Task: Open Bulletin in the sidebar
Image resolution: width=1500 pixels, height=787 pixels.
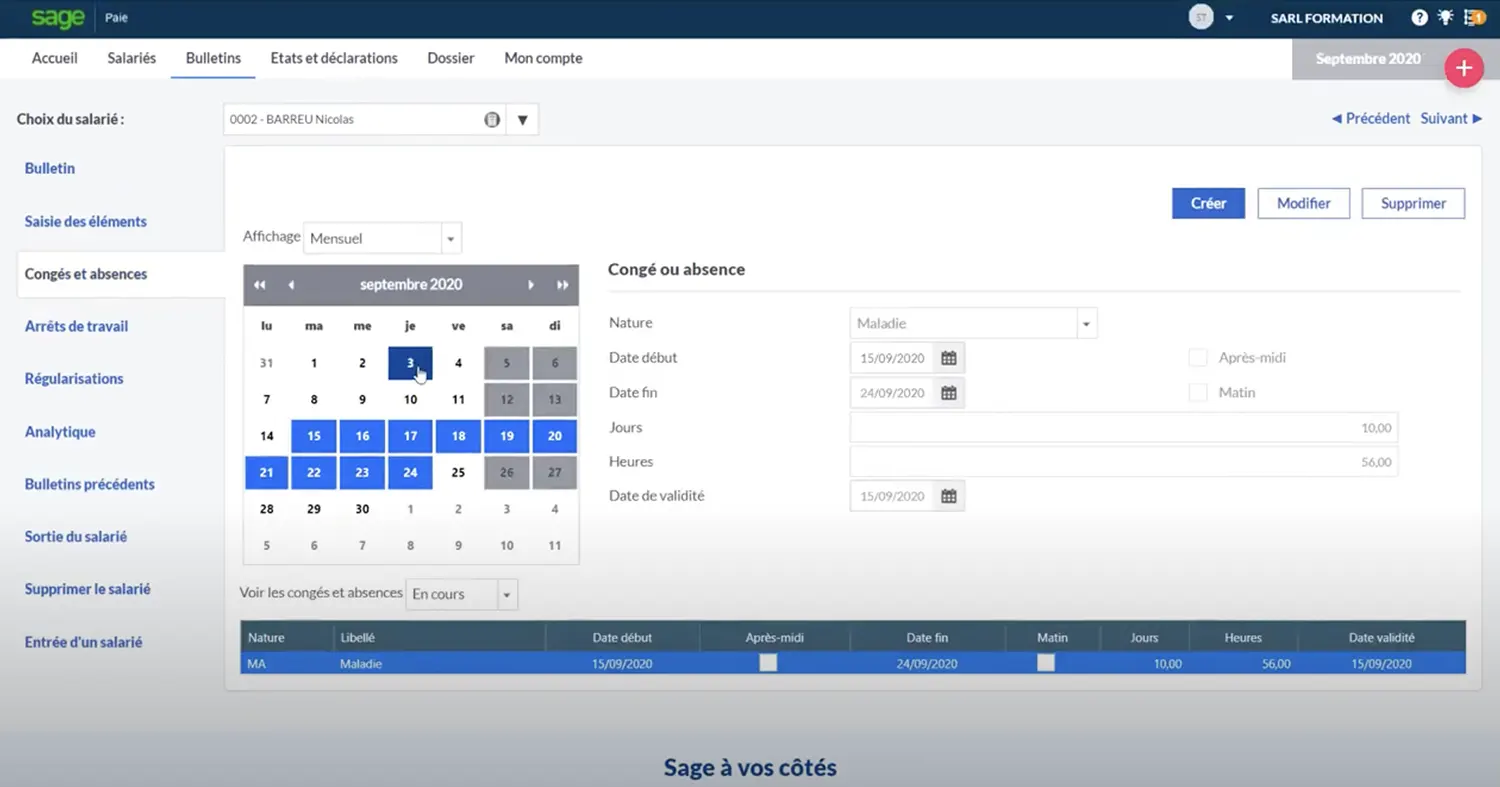Action: click(x=50, y=168)
